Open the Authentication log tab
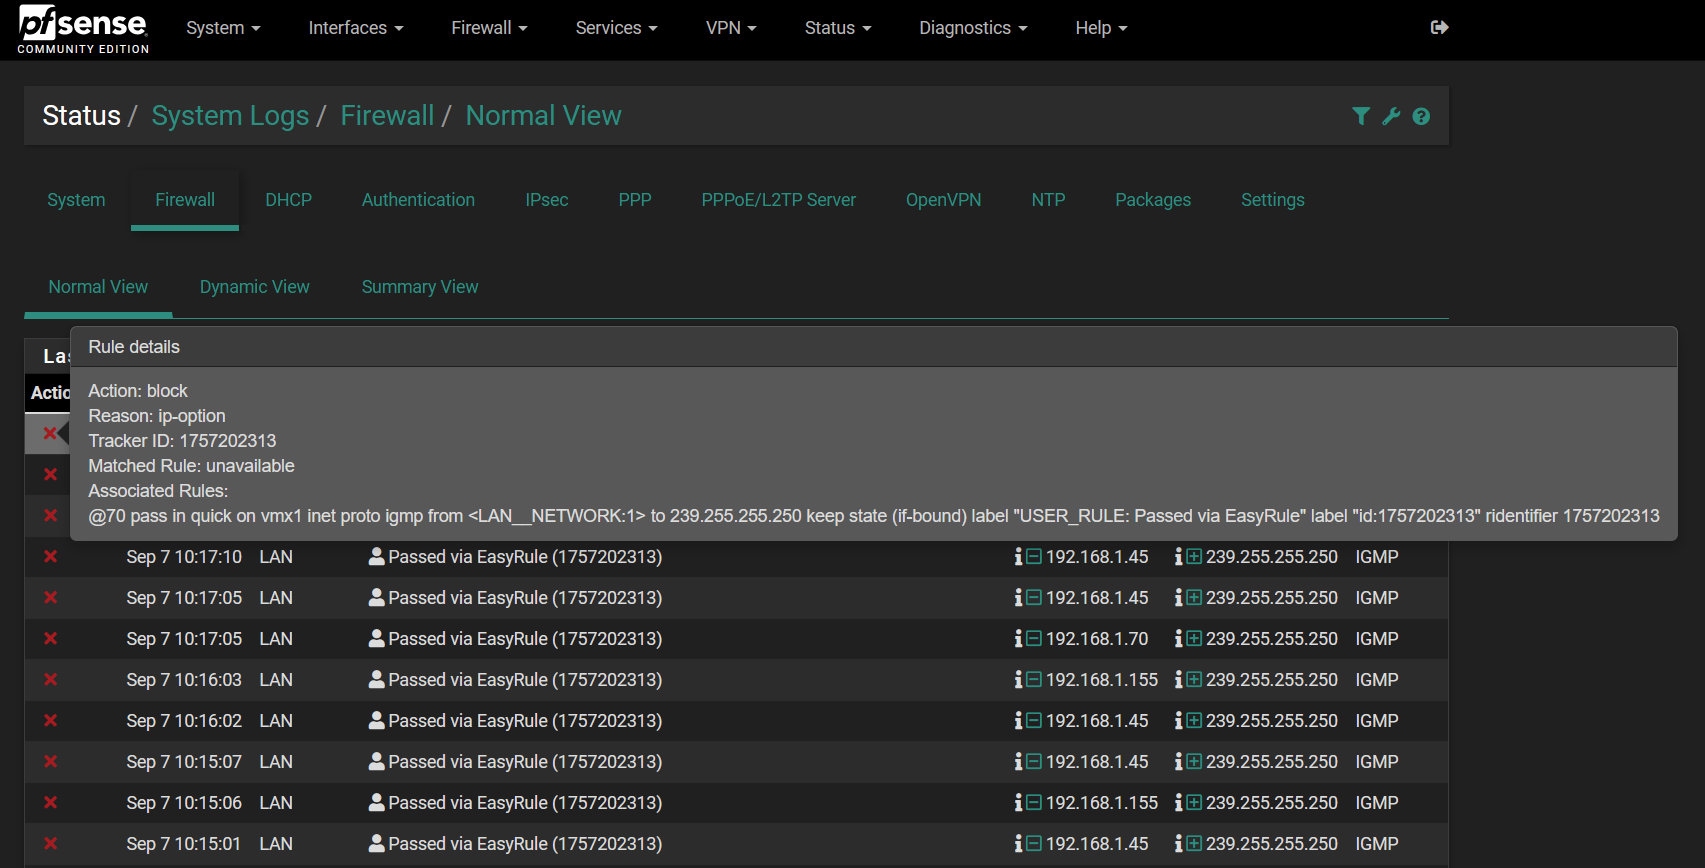 point(418,200)
